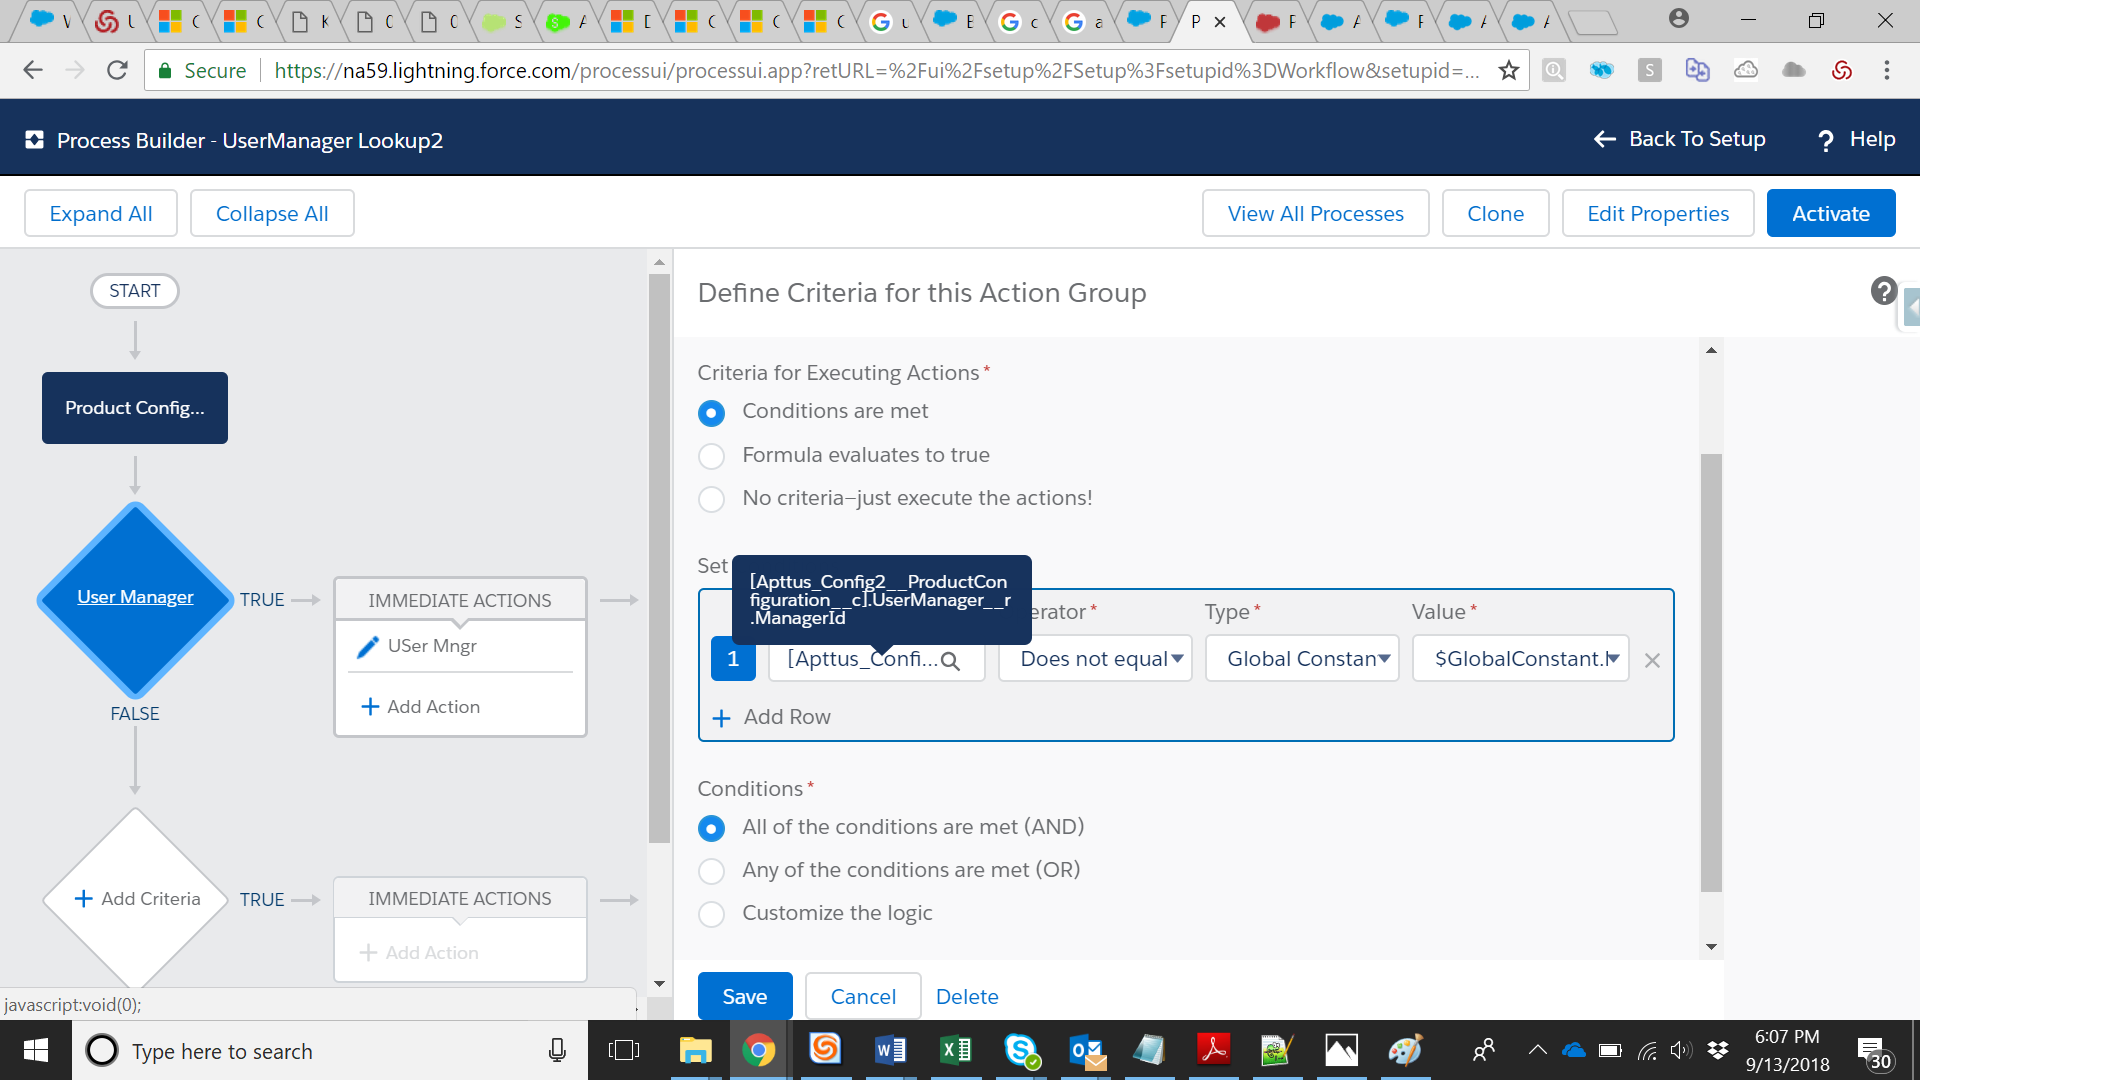Image resolution: width=2116 pixels, height=1082 pixels.
Task: Click the Delete link
Action: [x=967, y=997]
